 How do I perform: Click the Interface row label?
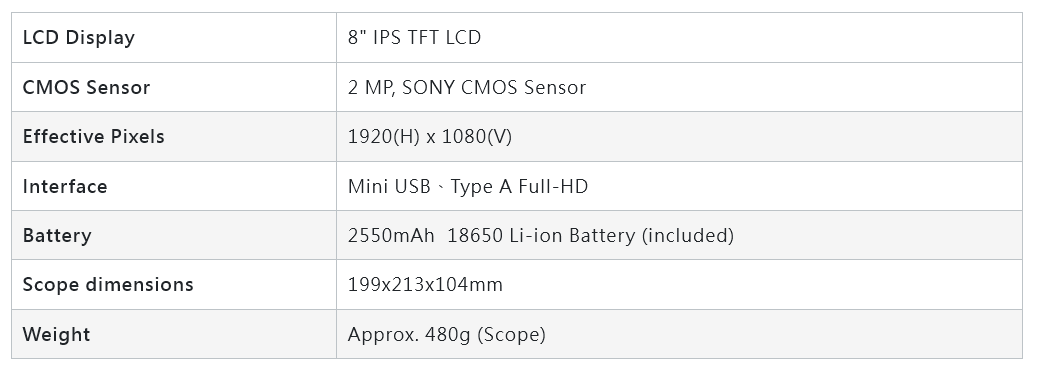[x=65, y=186]
